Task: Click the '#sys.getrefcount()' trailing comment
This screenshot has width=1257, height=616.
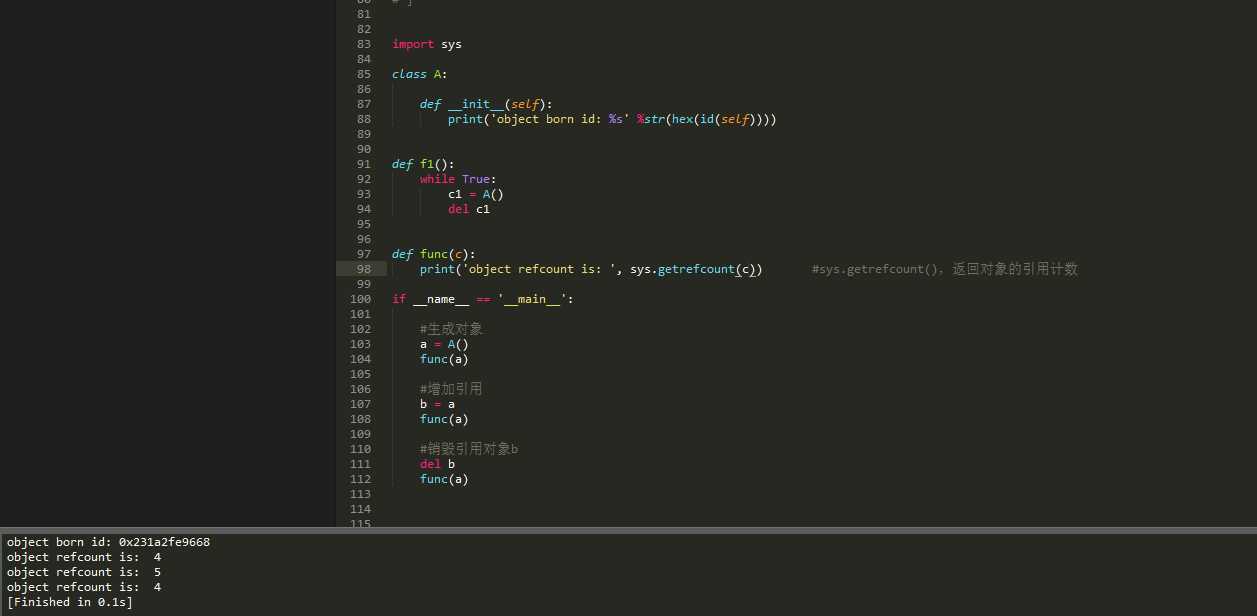Action: point(945,269)
